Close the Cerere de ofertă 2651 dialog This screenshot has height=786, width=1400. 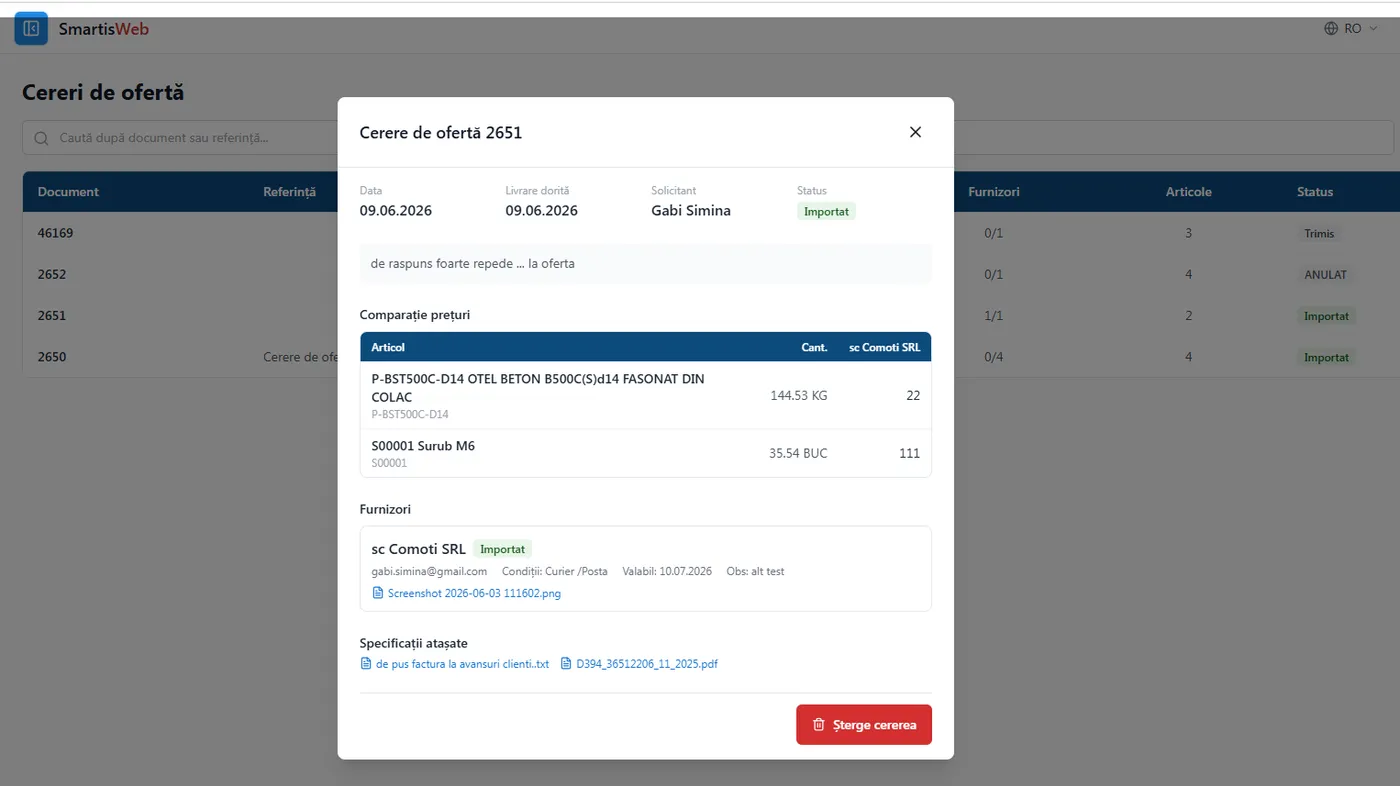point(915,132)
